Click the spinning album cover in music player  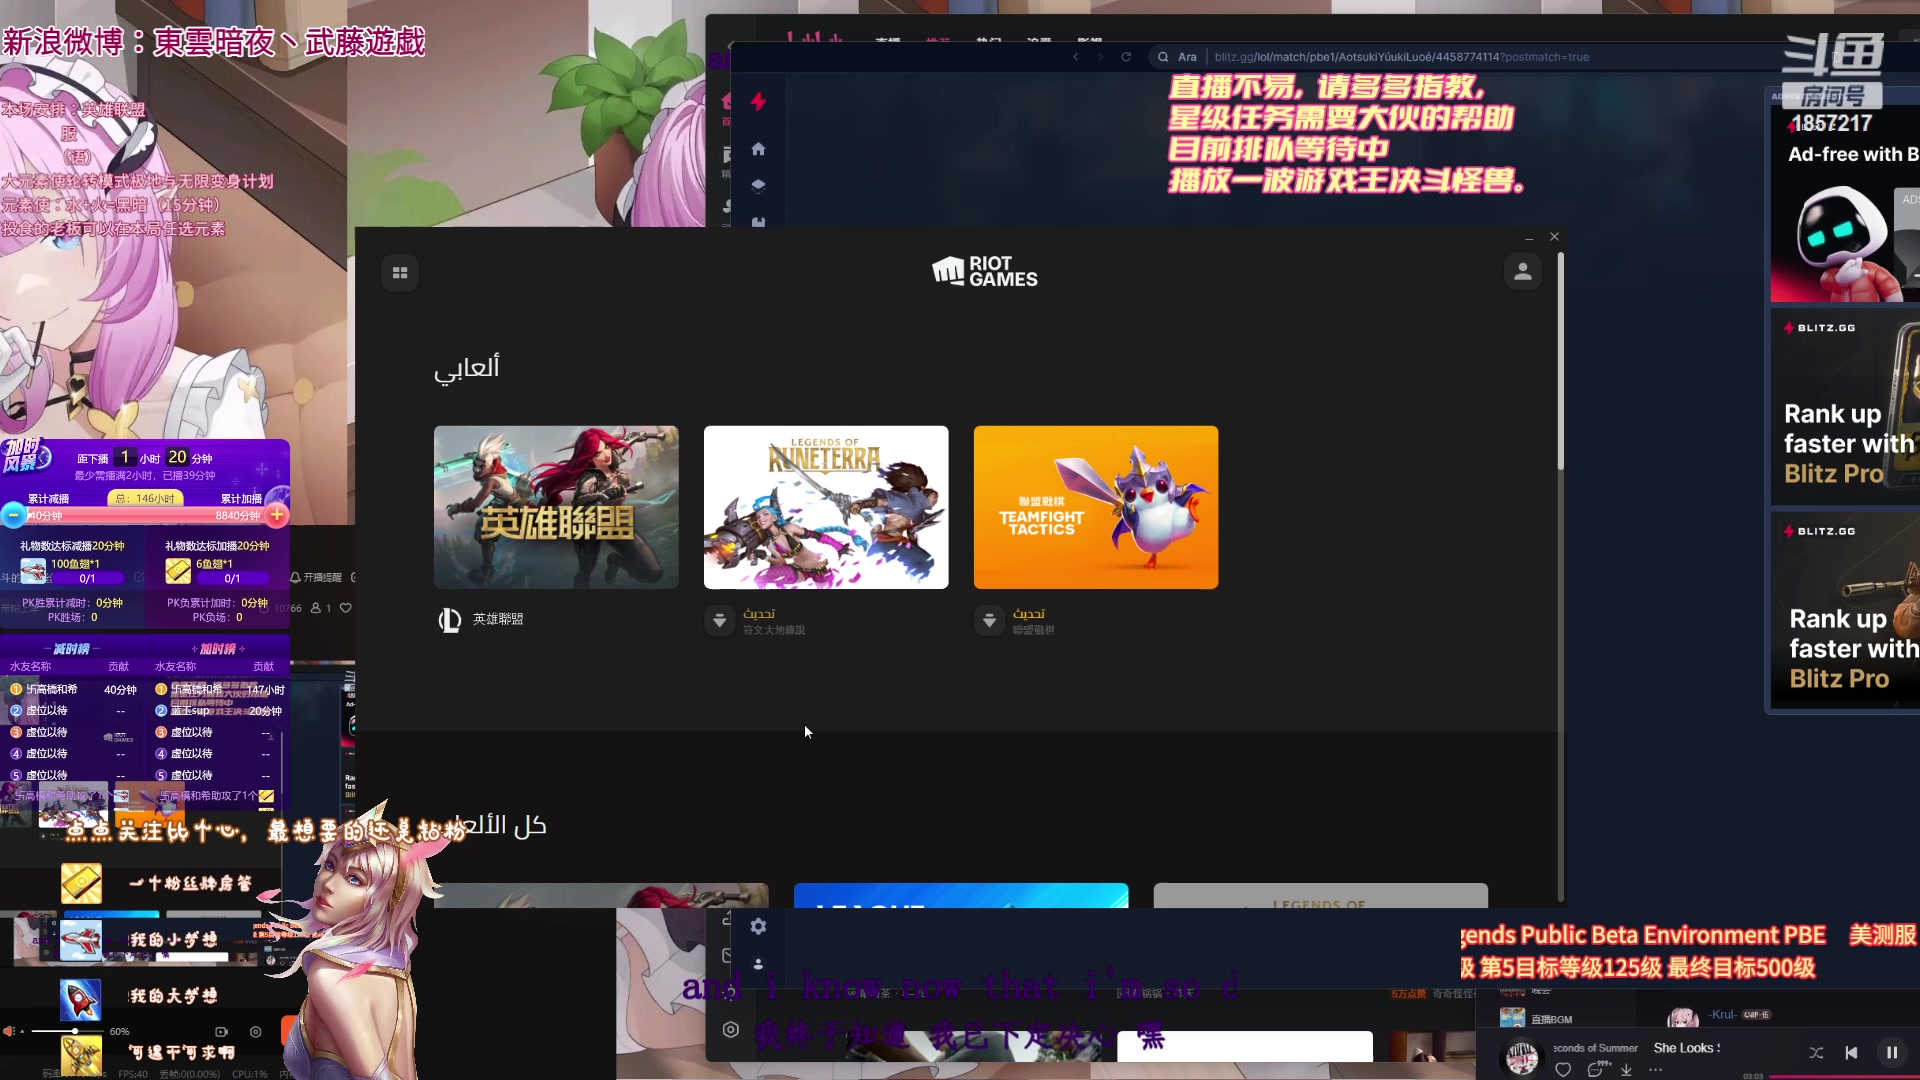click(1522, 1057)
